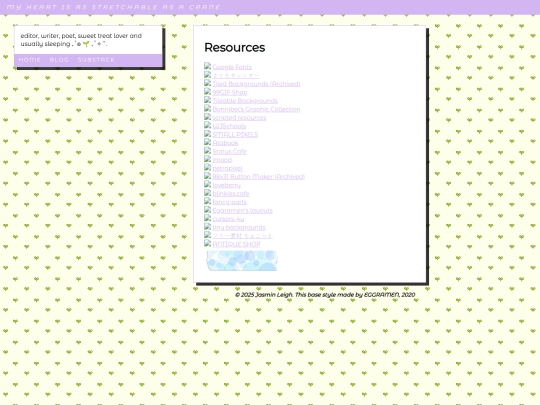Click the image icon next to fancy parts
Screen dimensions: 540x405
(207, 201)
